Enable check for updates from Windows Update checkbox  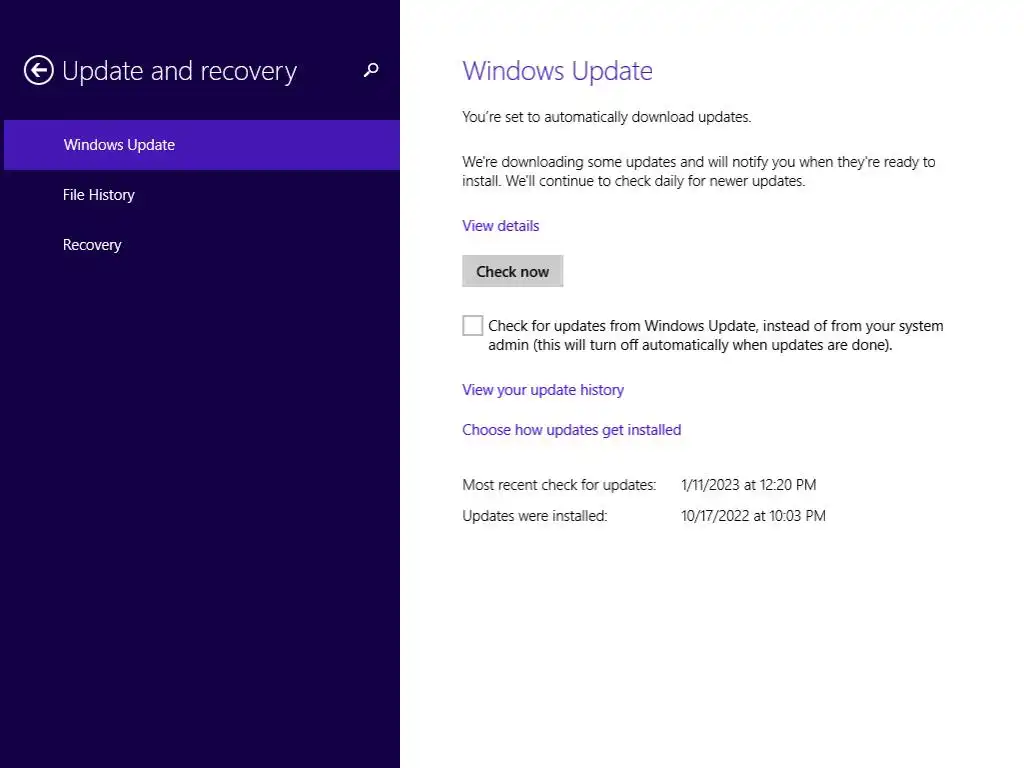coord(472,325)
